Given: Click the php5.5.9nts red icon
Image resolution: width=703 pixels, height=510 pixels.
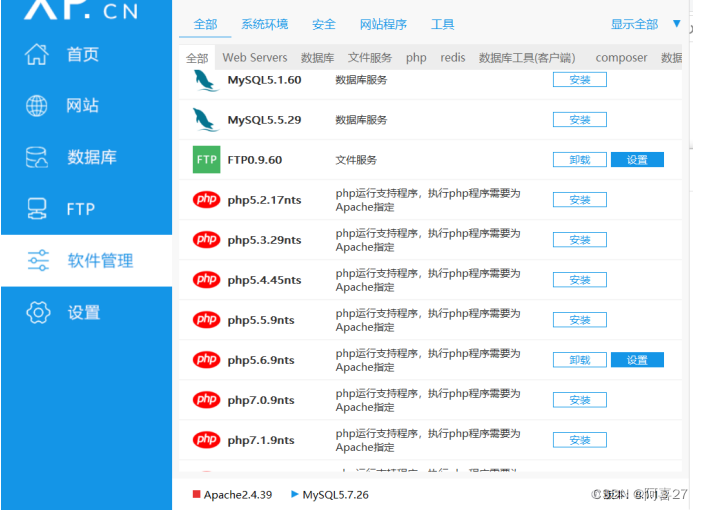Looking at the screenshot, I should tap(206, 320).
